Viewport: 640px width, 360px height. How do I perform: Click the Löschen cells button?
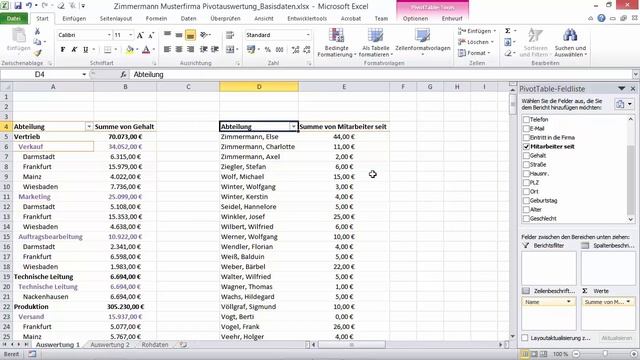(x=476, y=42)
